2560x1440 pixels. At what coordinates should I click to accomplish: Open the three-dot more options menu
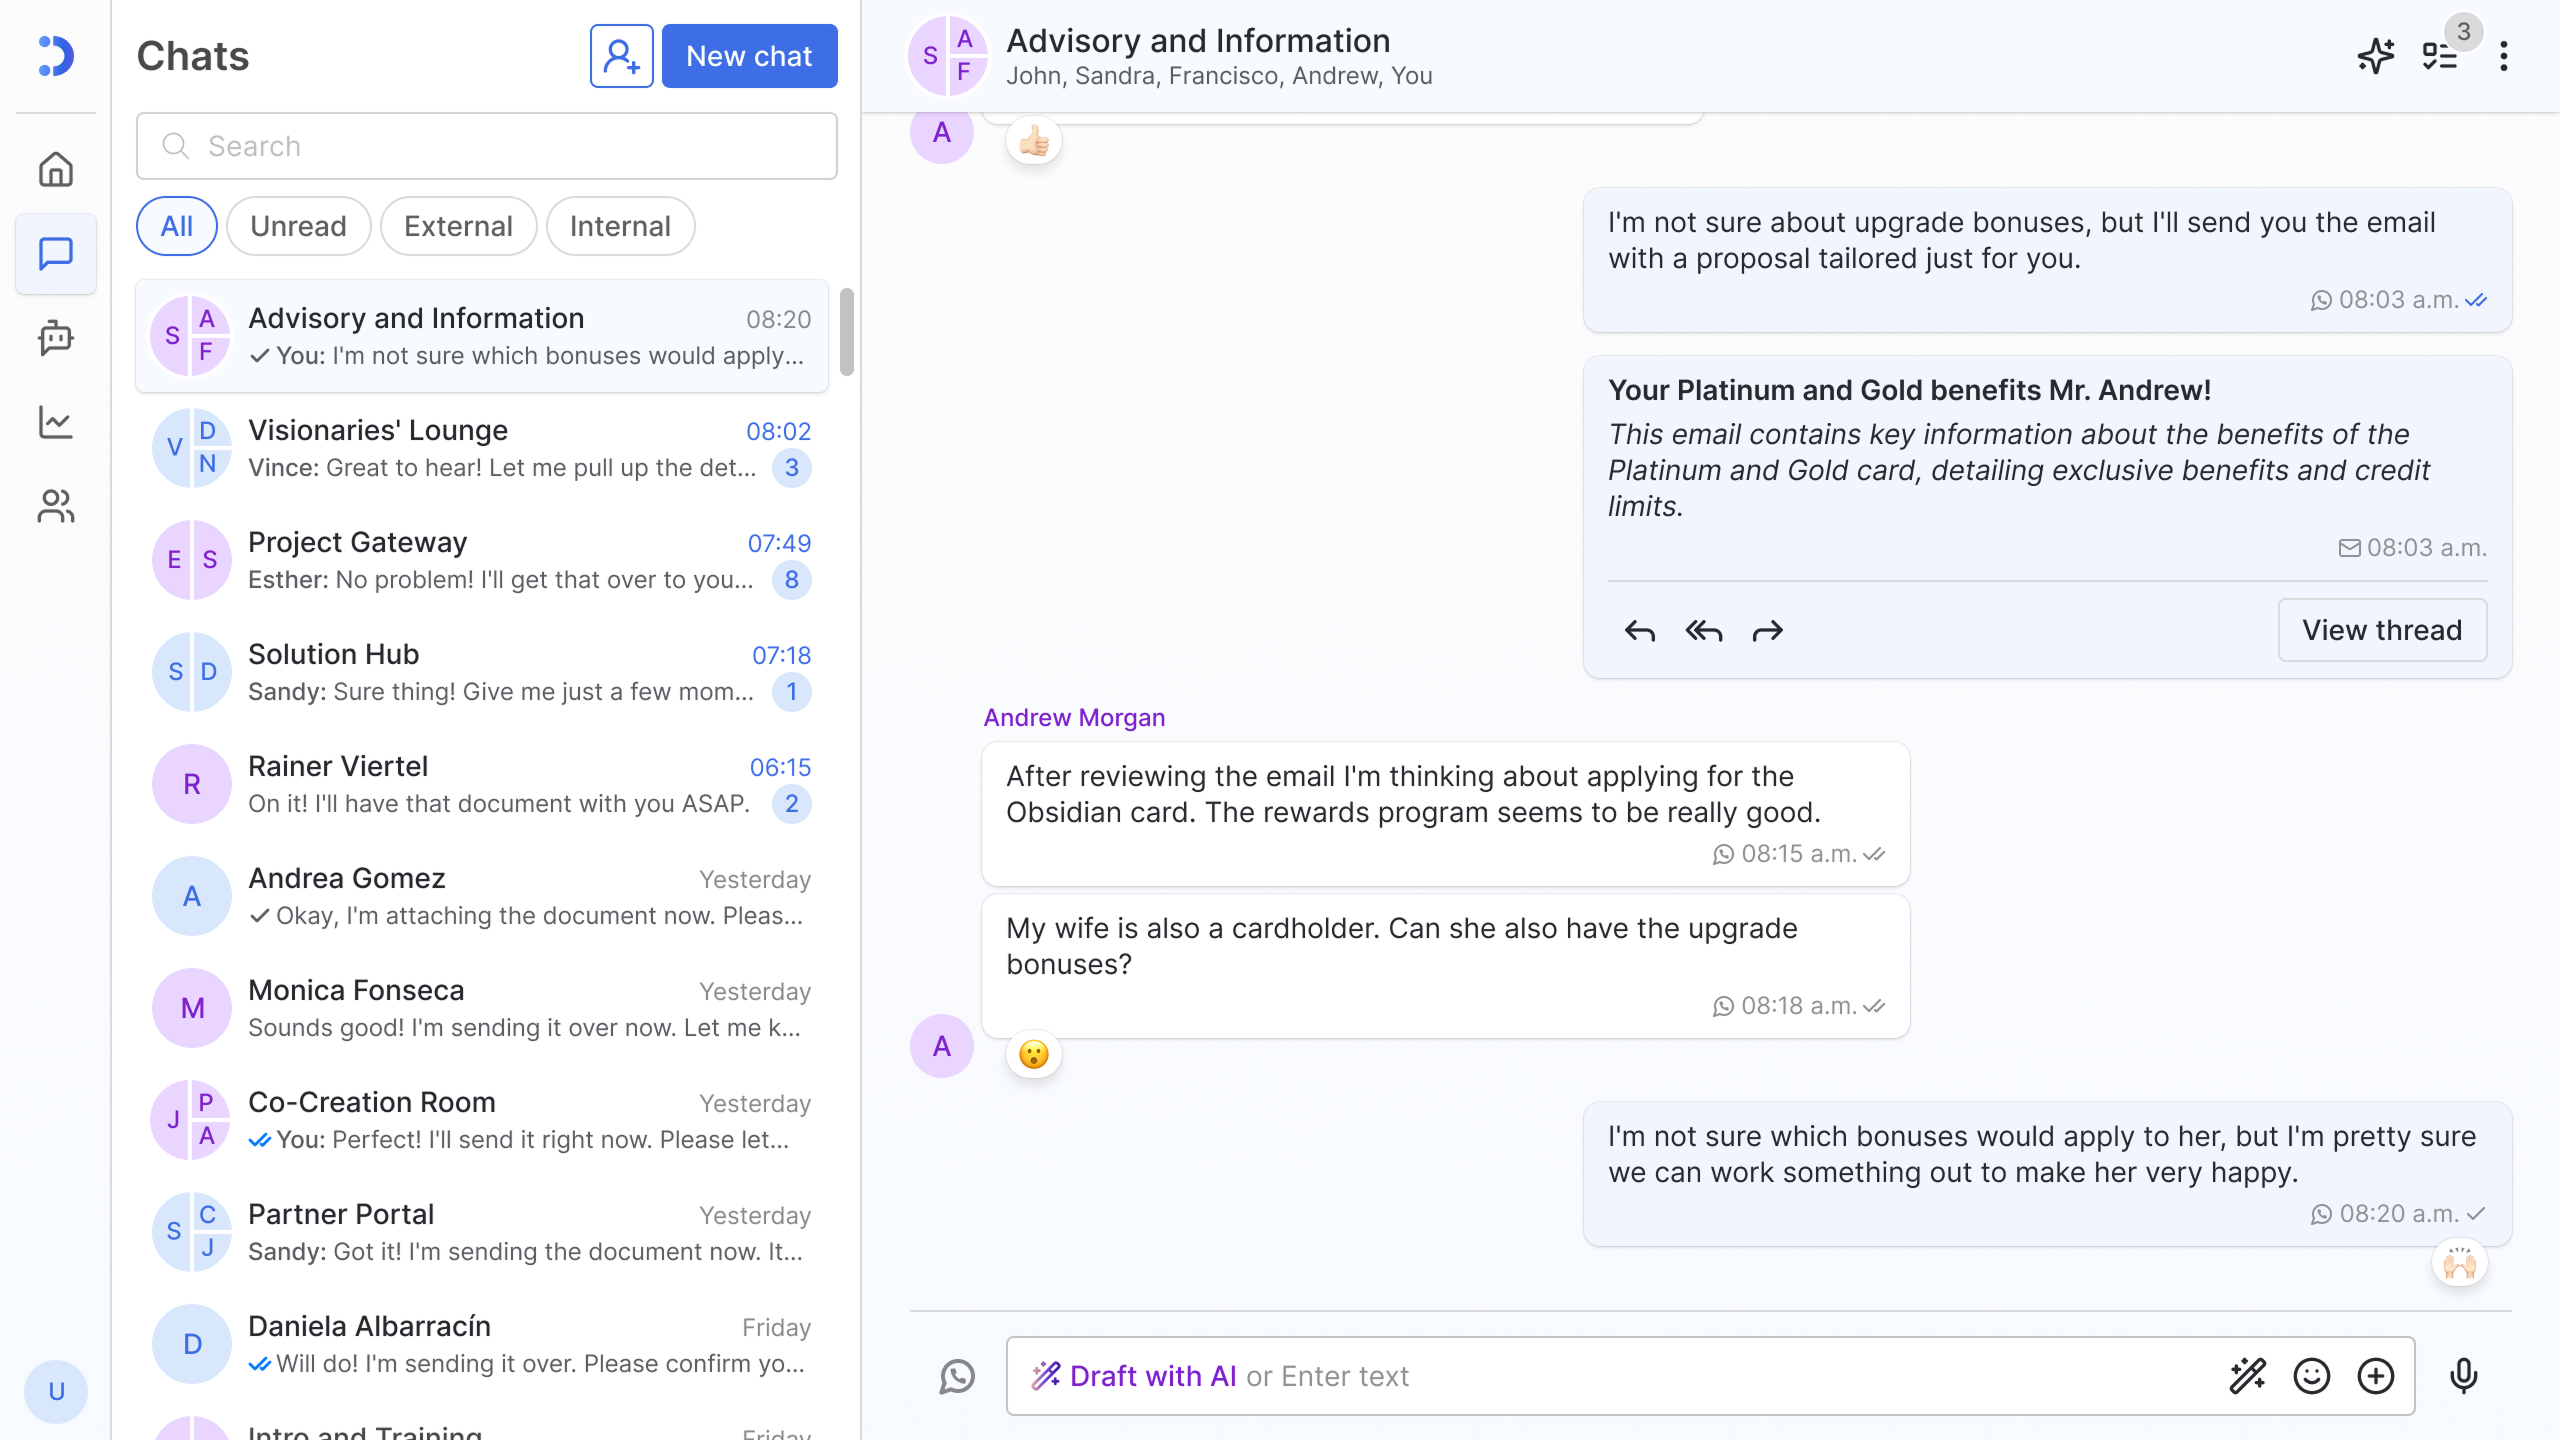click(2503, 56)
